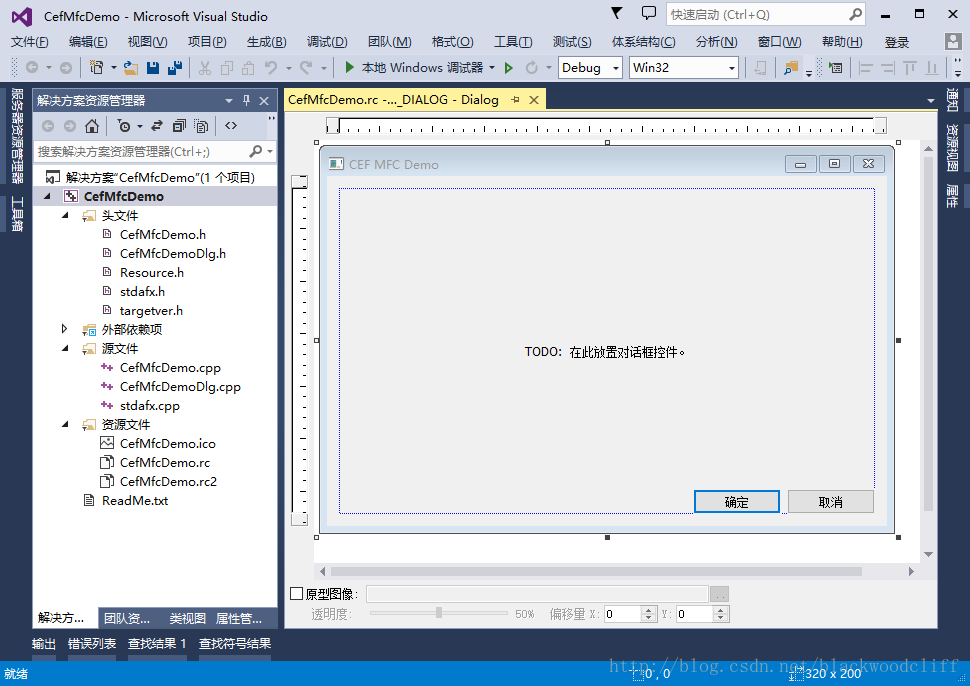Select ReadMe.txt in Solution Explorer
The height and width of the screenshot is (686, 970).
[x=135, y=500]
